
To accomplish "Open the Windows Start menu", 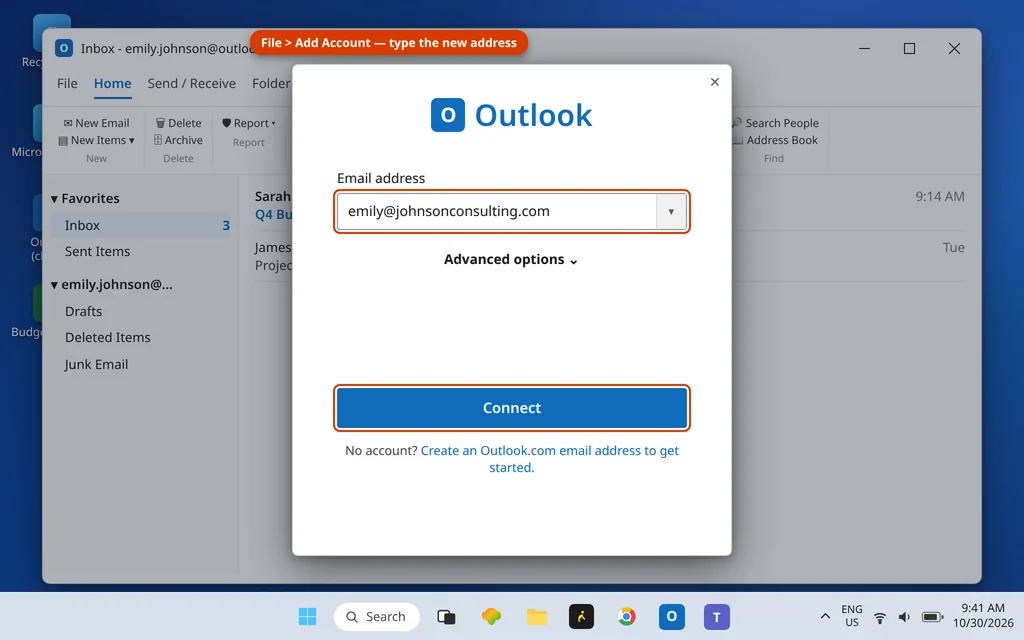I will pos(307,616).
